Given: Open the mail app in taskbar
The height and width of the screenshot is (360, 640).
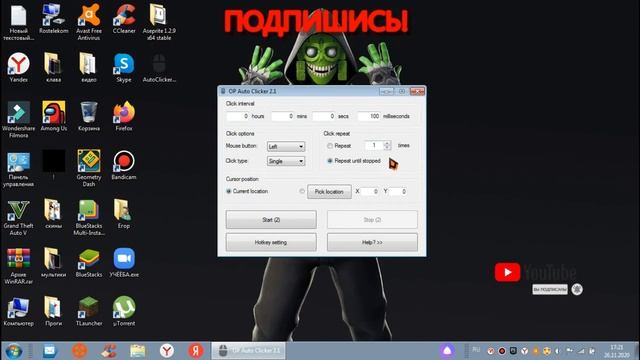Looking at the screenshot, I should pos(50,351).
